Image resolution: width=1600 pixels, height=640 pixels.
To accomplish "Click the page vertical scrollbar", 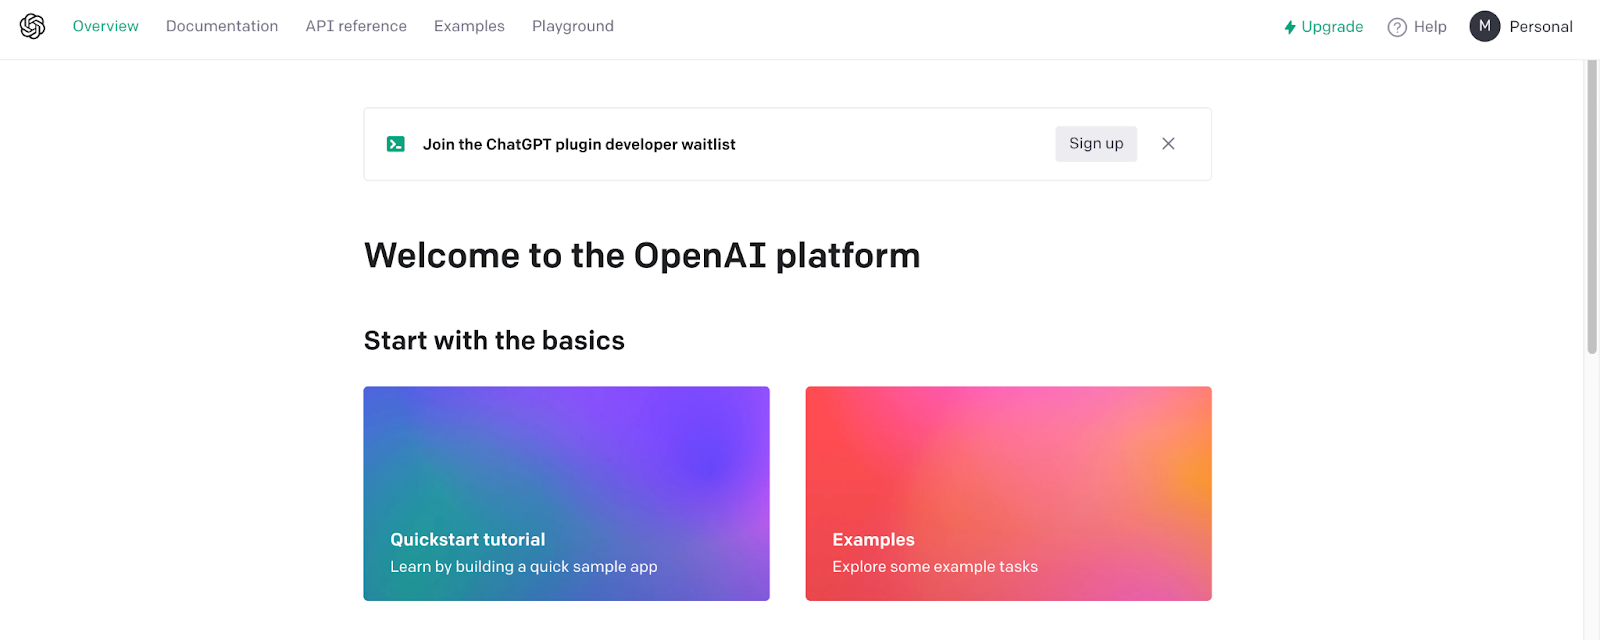I will tap(1592, 207).
